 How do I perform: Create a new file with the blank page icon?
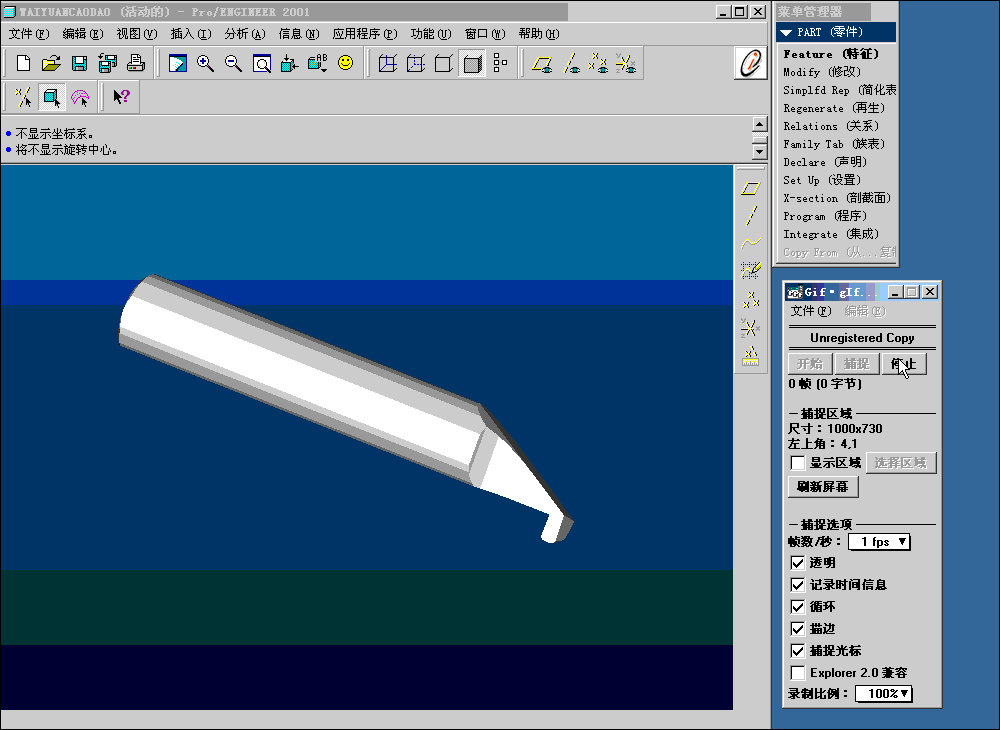[x=23, y=63]
